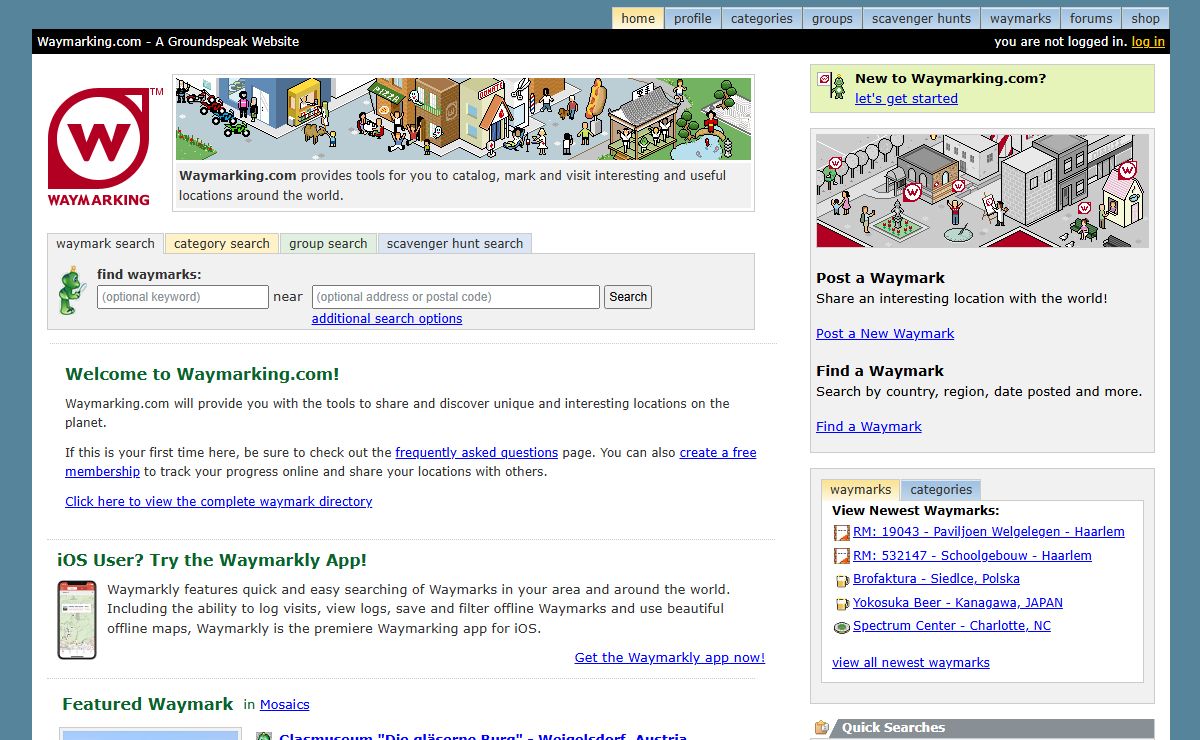1200x740 pixels.
Task: Open the home tab
Action: click(638, 18)
